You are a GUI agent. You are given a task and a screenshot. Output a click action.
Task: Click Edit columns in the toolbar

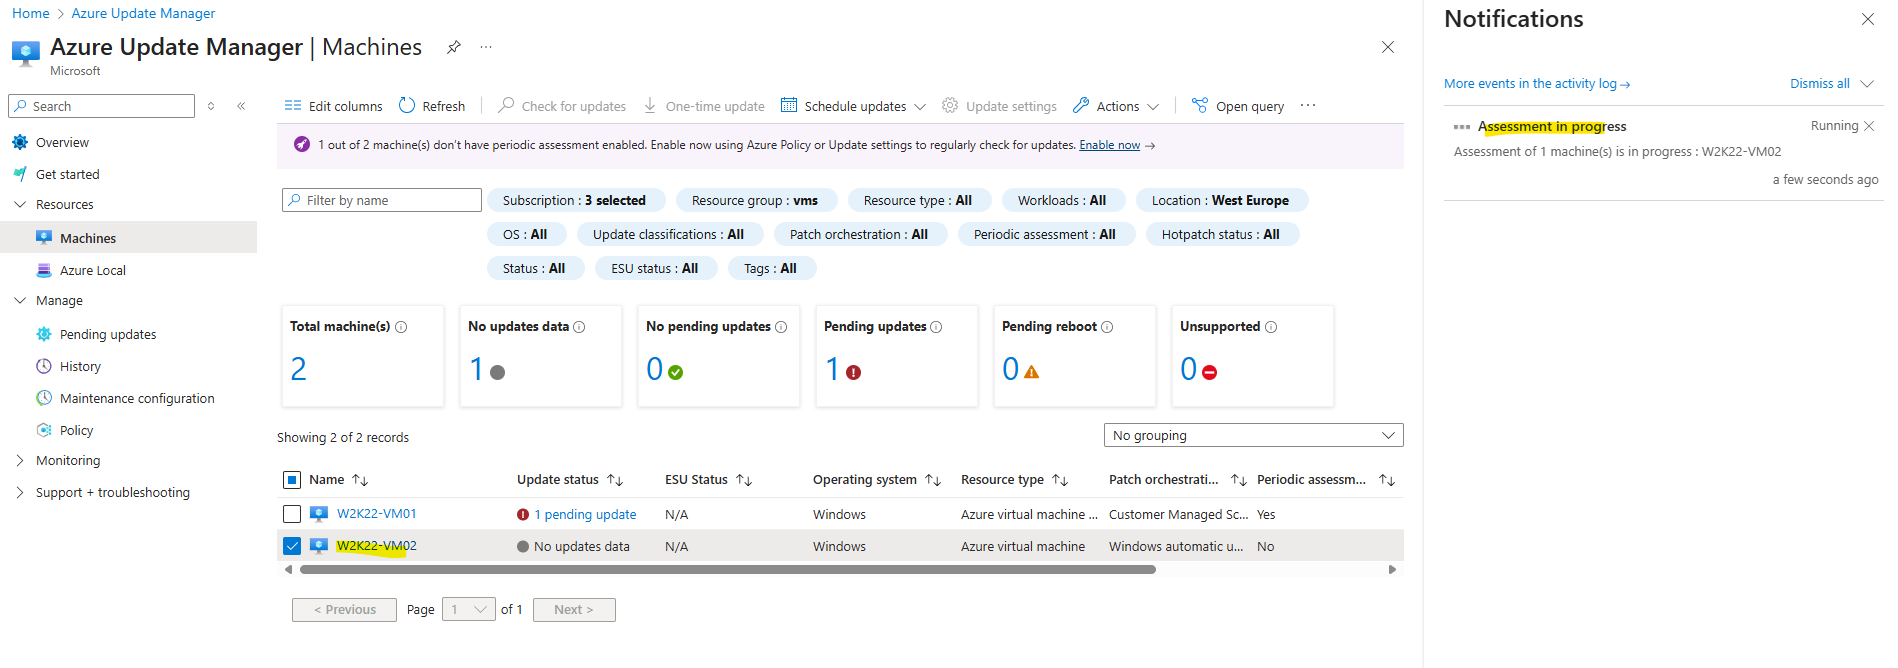pyautogui.click(x=334, y=106)
